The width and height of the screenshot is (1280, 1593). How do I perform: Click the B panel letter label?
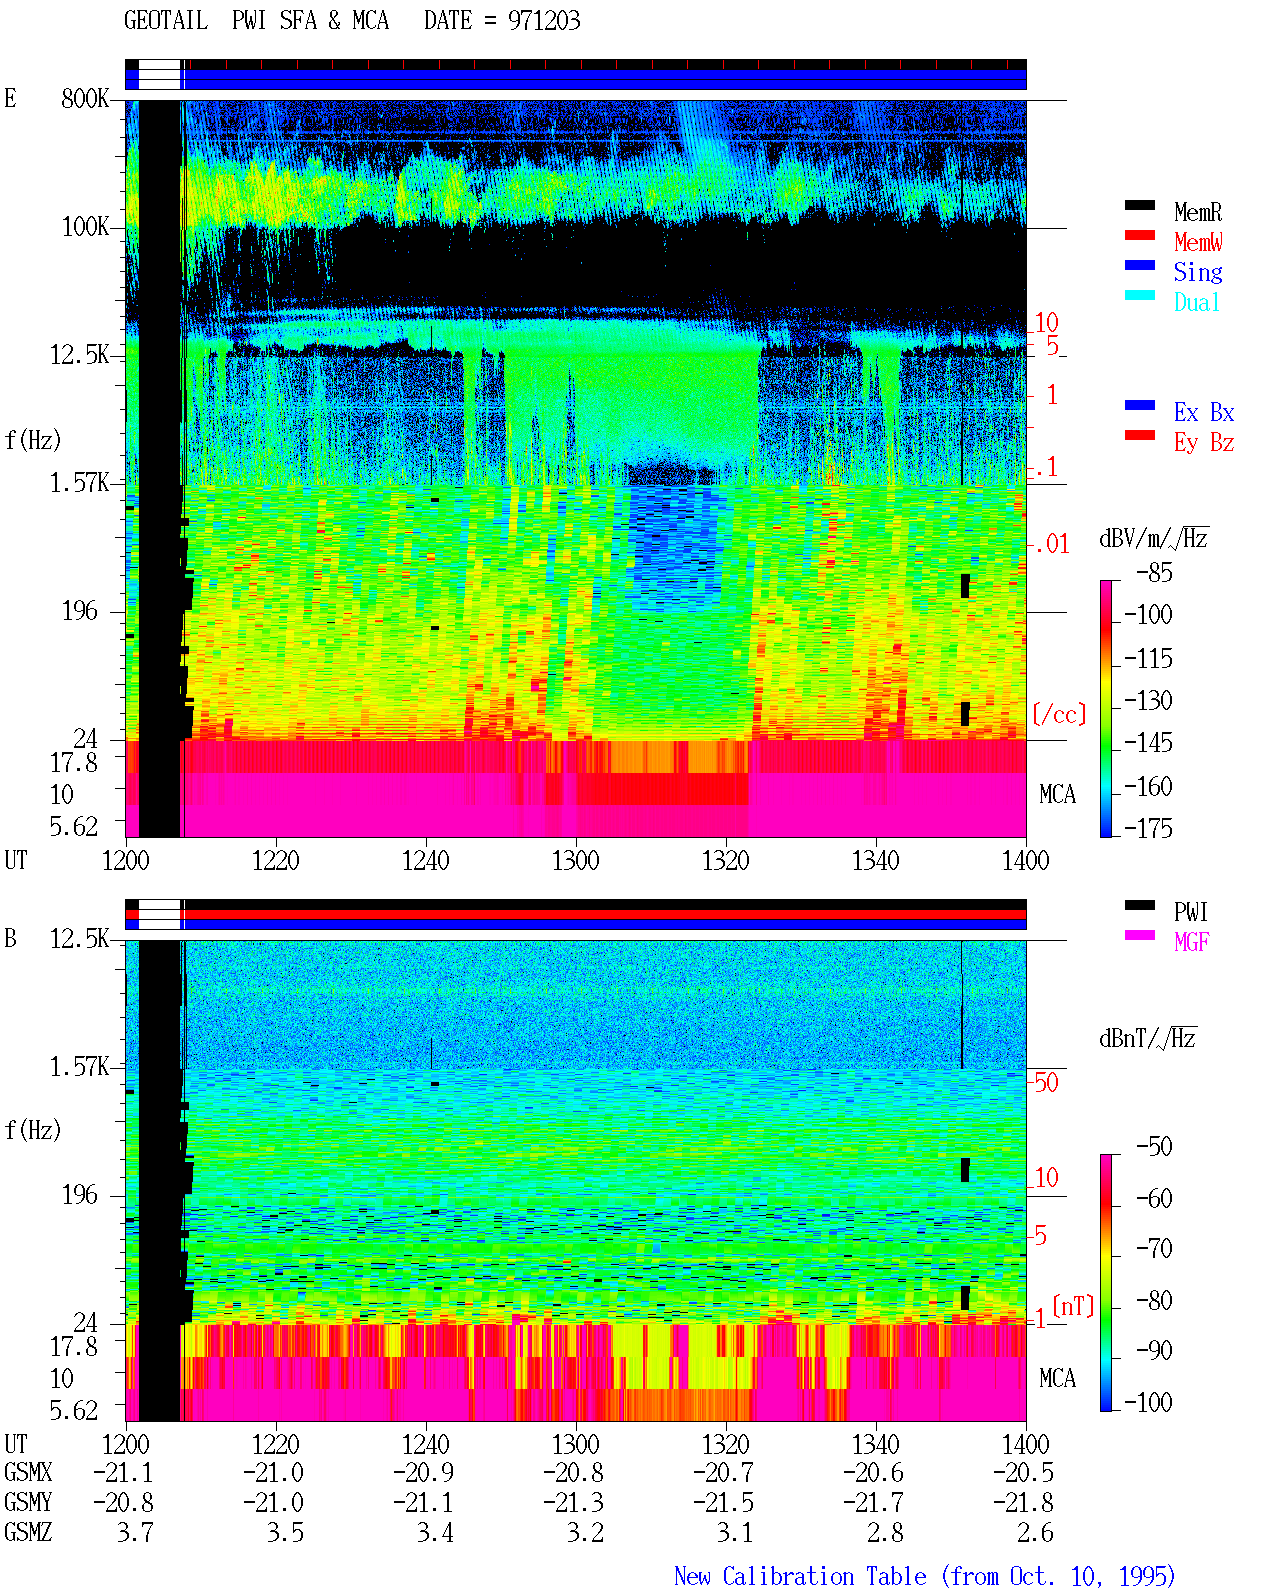pos(11,938)
